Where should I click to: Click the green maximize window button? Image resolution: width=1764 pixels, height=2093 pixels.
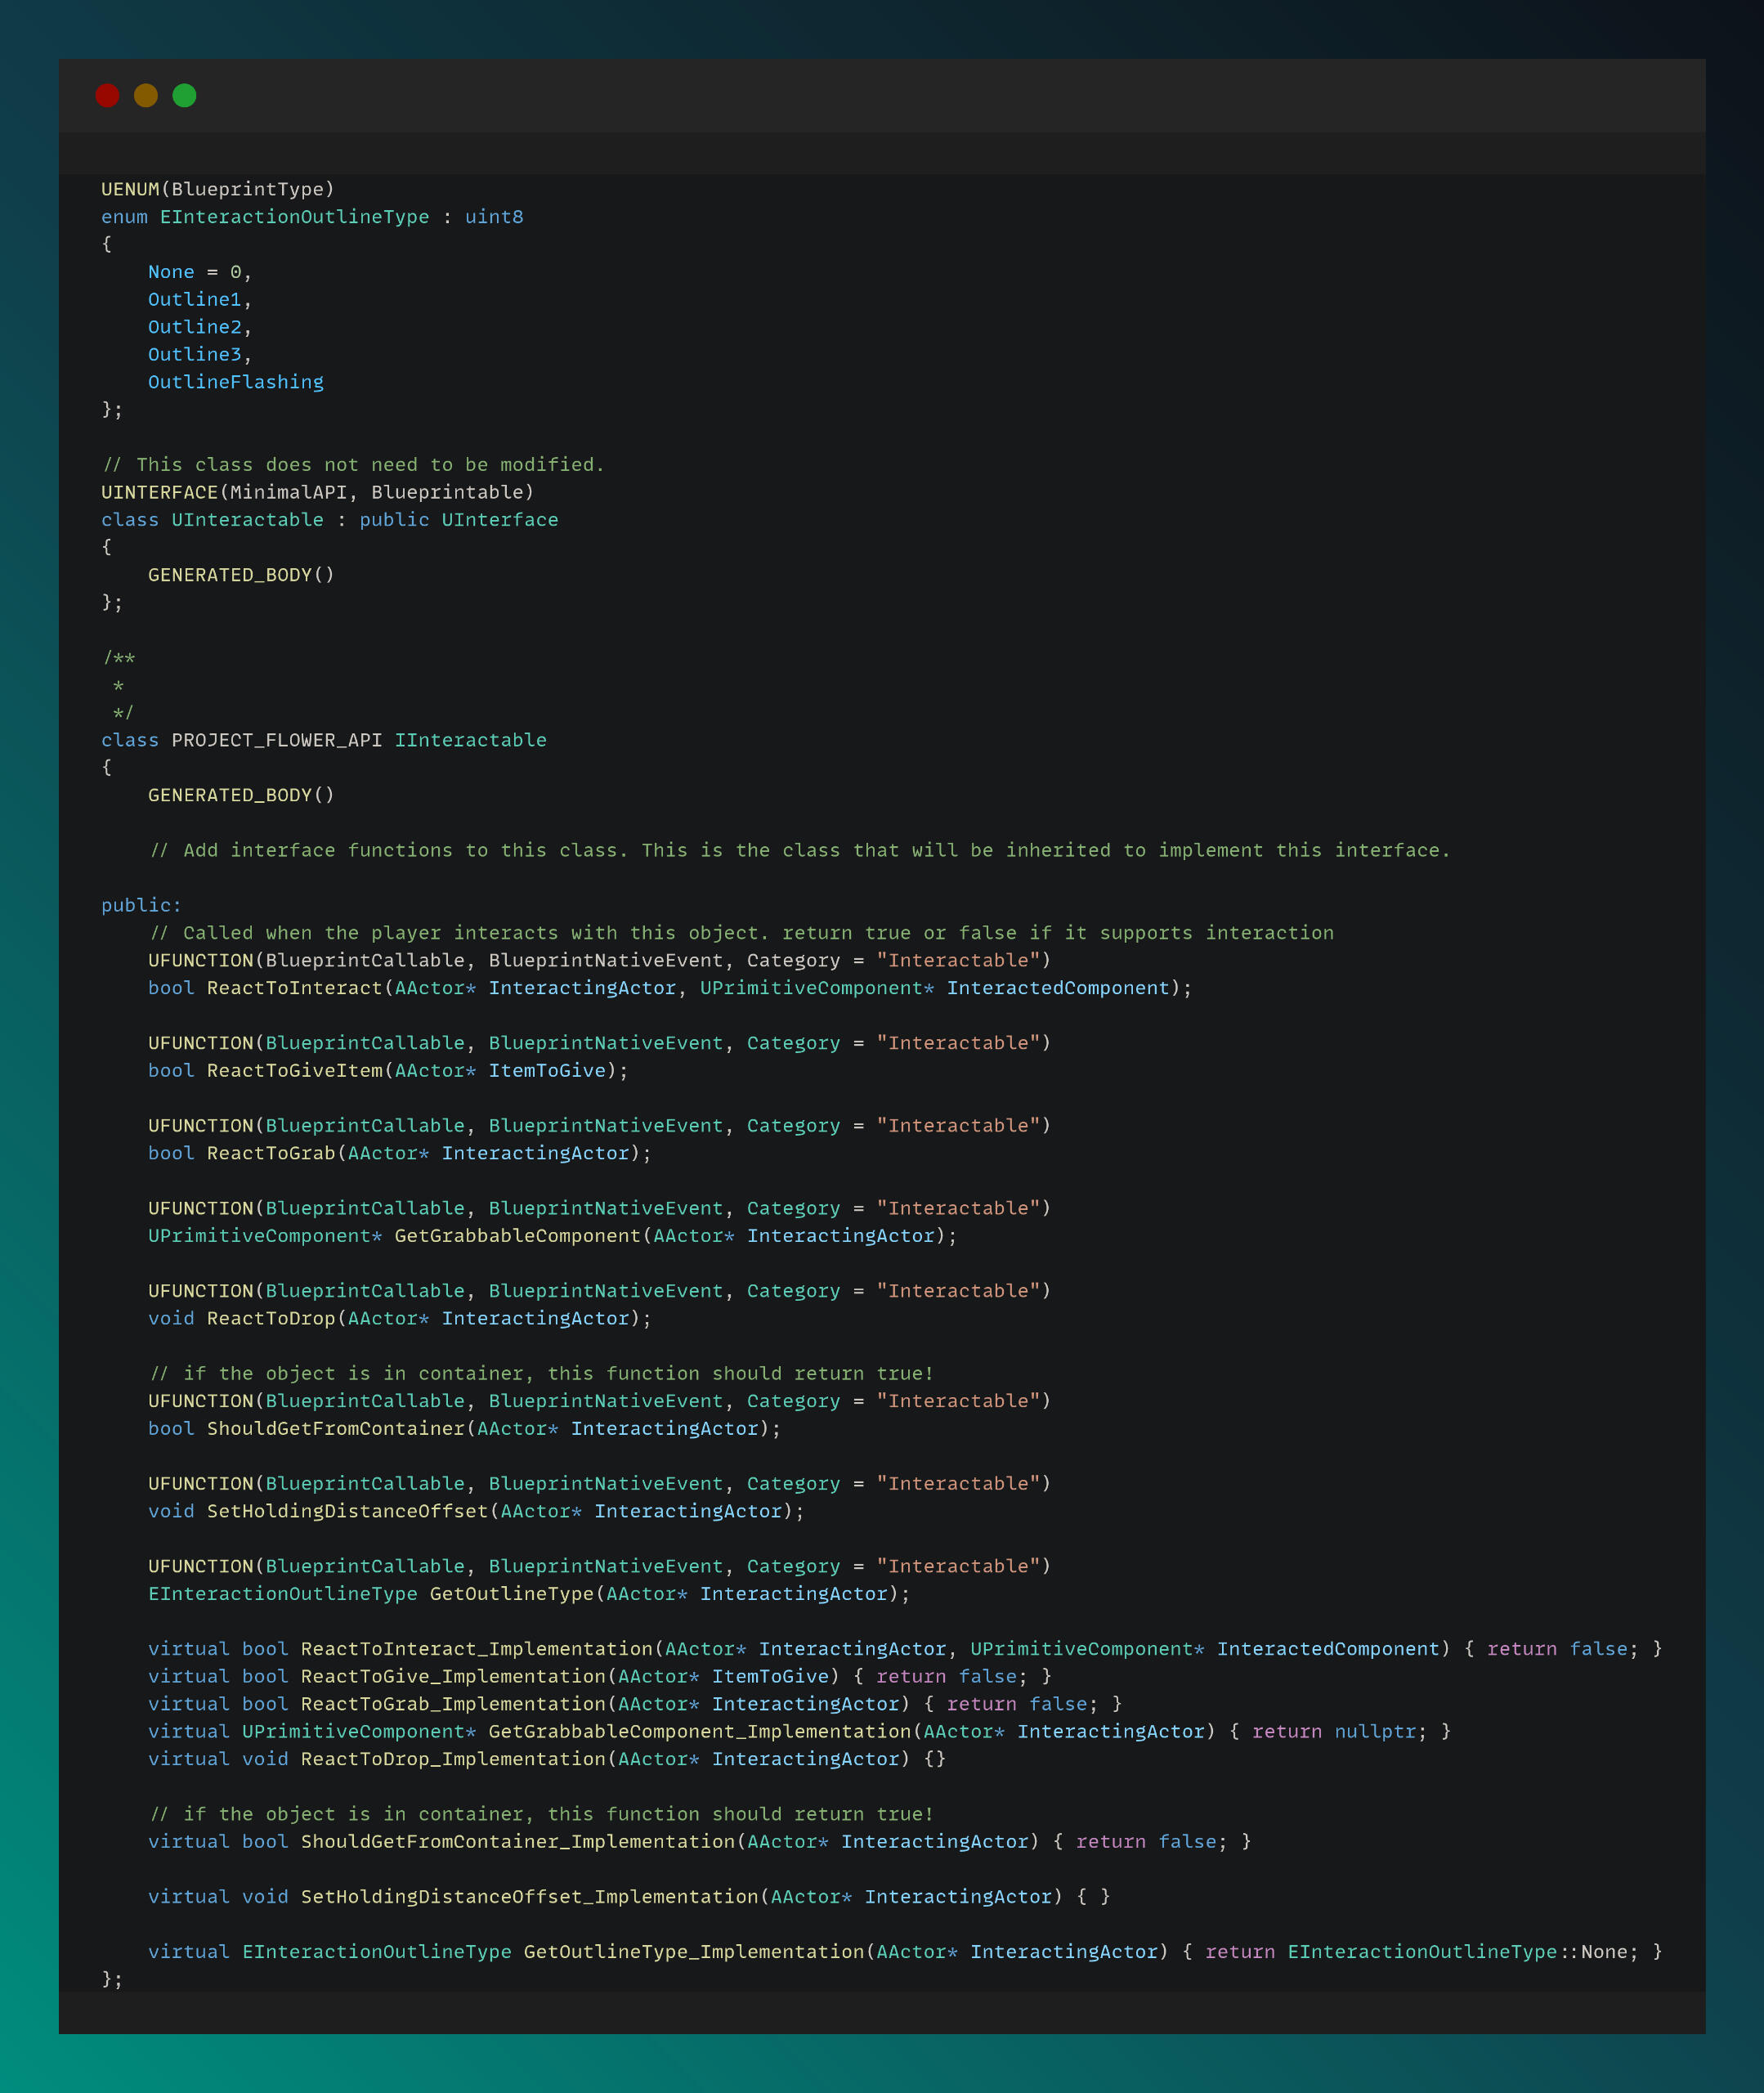[184, 95]
